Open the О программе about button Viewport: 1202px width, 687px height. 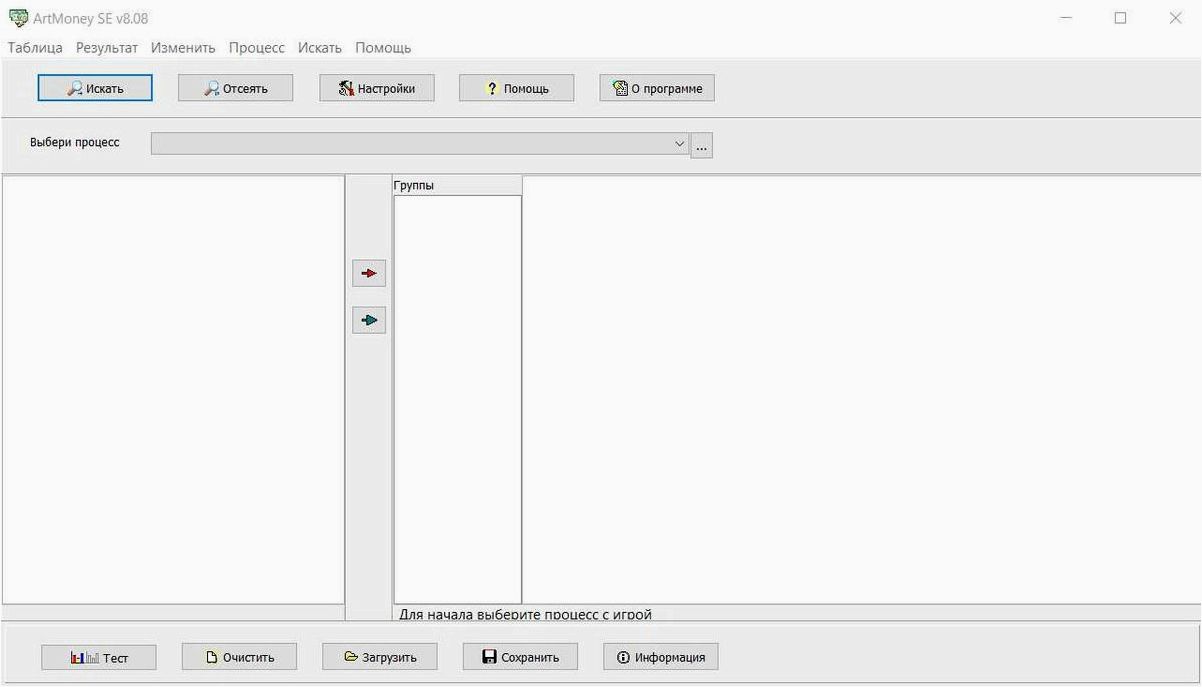[x=657, y=88]
